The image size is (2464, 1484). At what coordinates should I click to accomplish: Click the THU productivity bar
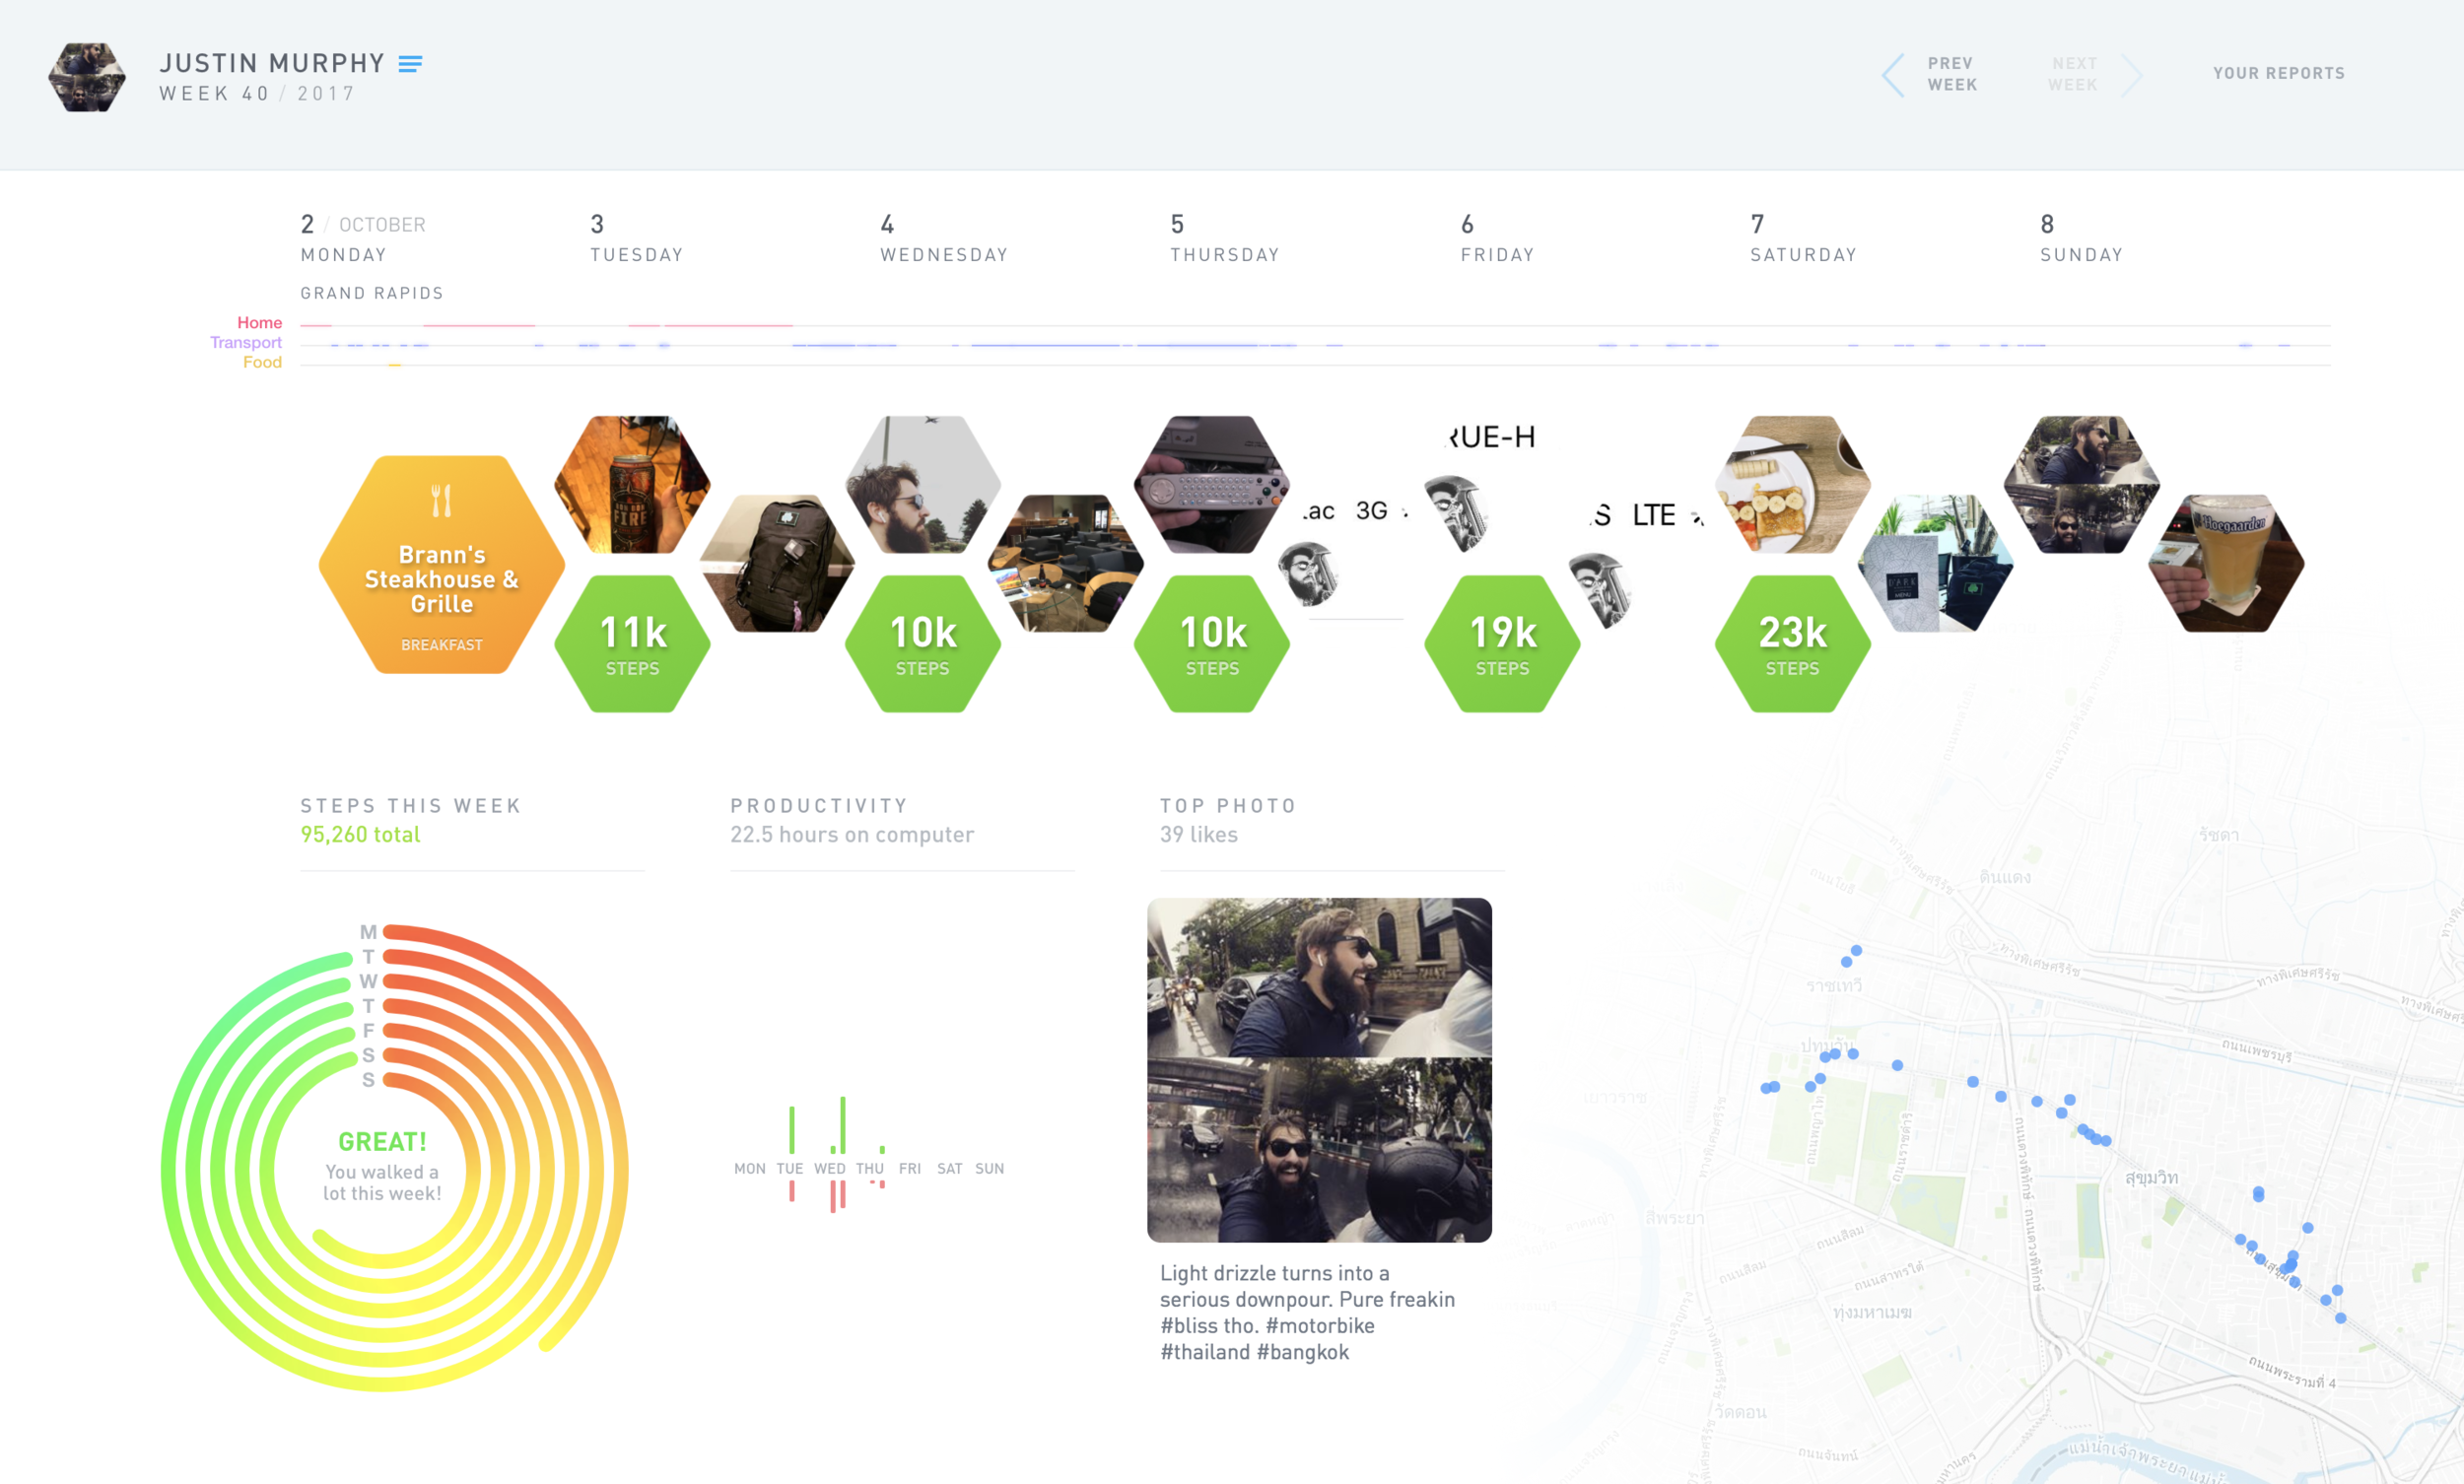pyautogui.click(x=882, y=1150)
